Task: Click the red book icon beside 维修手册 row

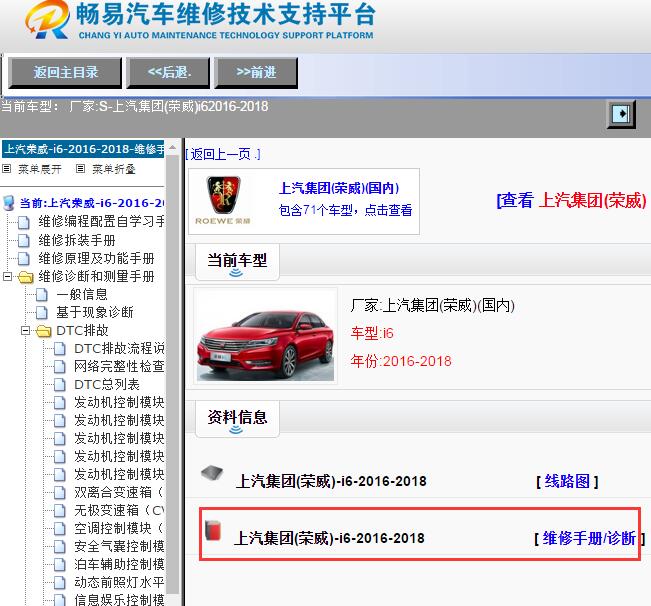Action: 213,530
